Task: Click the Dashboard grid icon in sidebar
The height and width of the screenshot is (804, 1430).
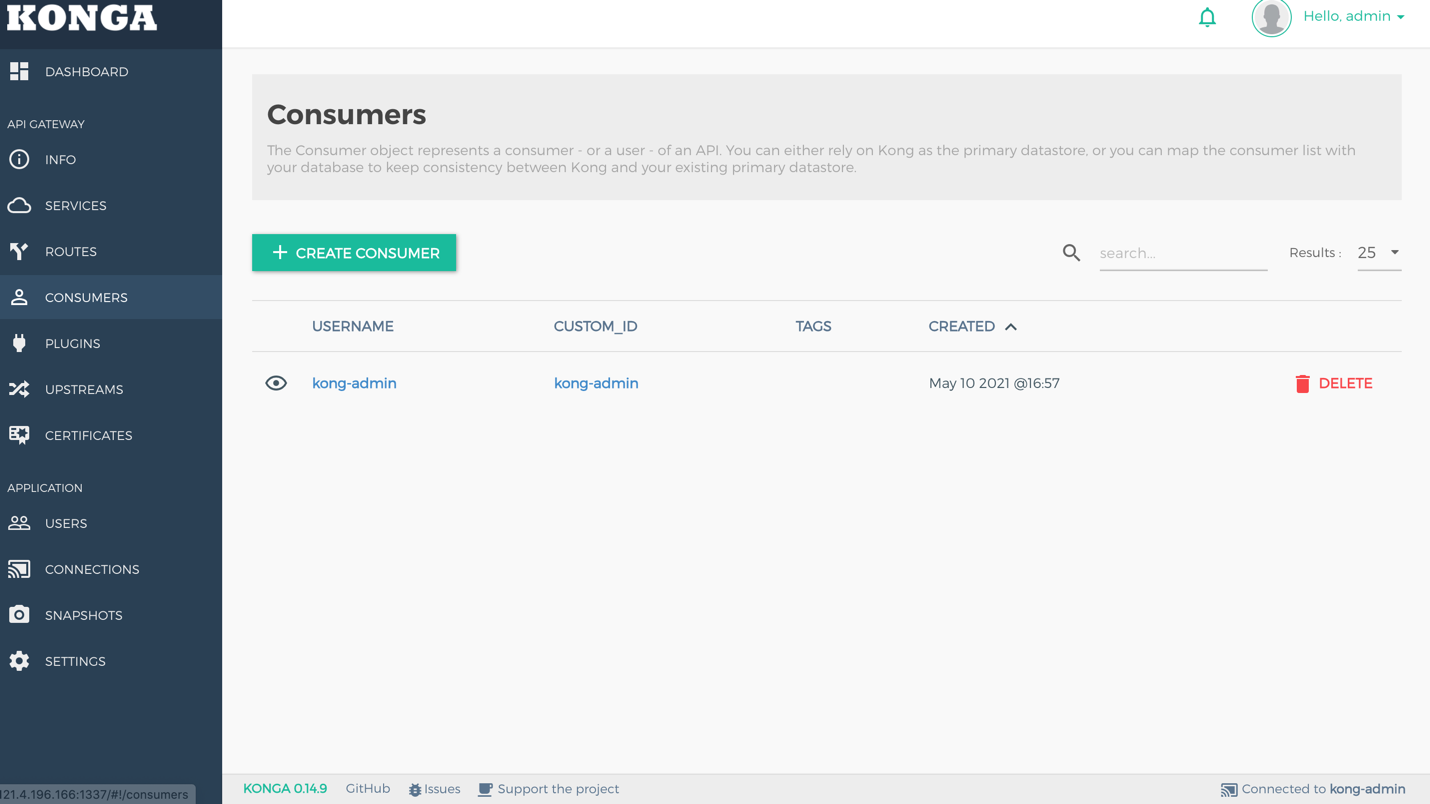Action: pos(19,71)
